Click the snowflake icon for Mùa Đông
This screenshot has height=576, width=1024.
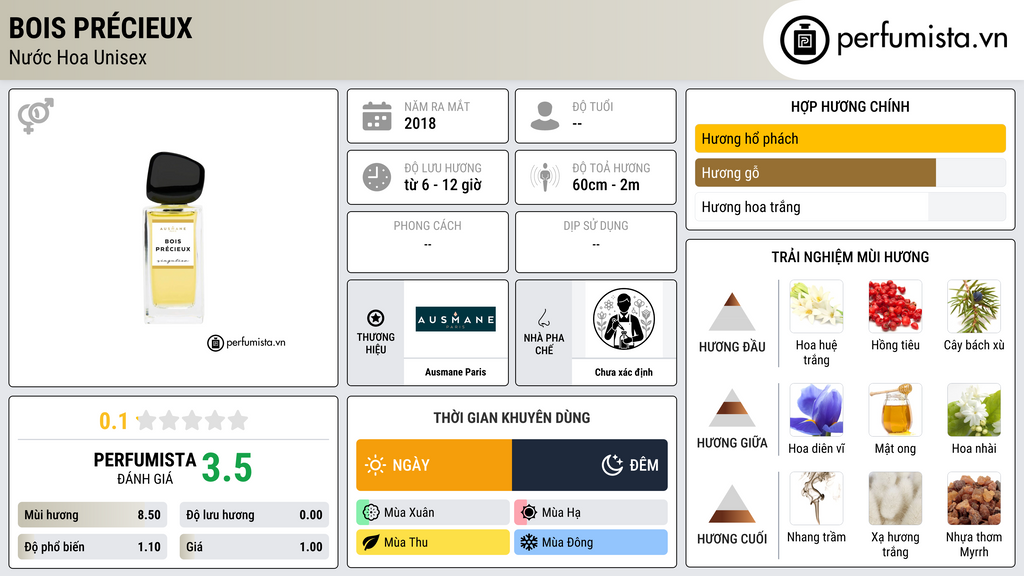(528, 542)
